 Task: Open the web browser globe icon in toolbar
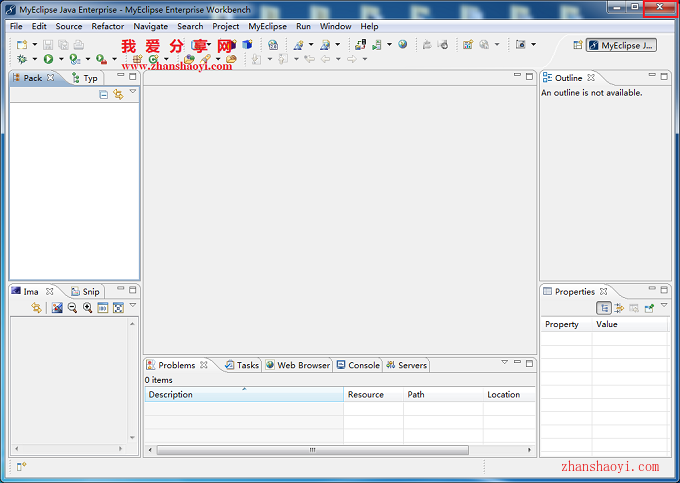(403, 44)
